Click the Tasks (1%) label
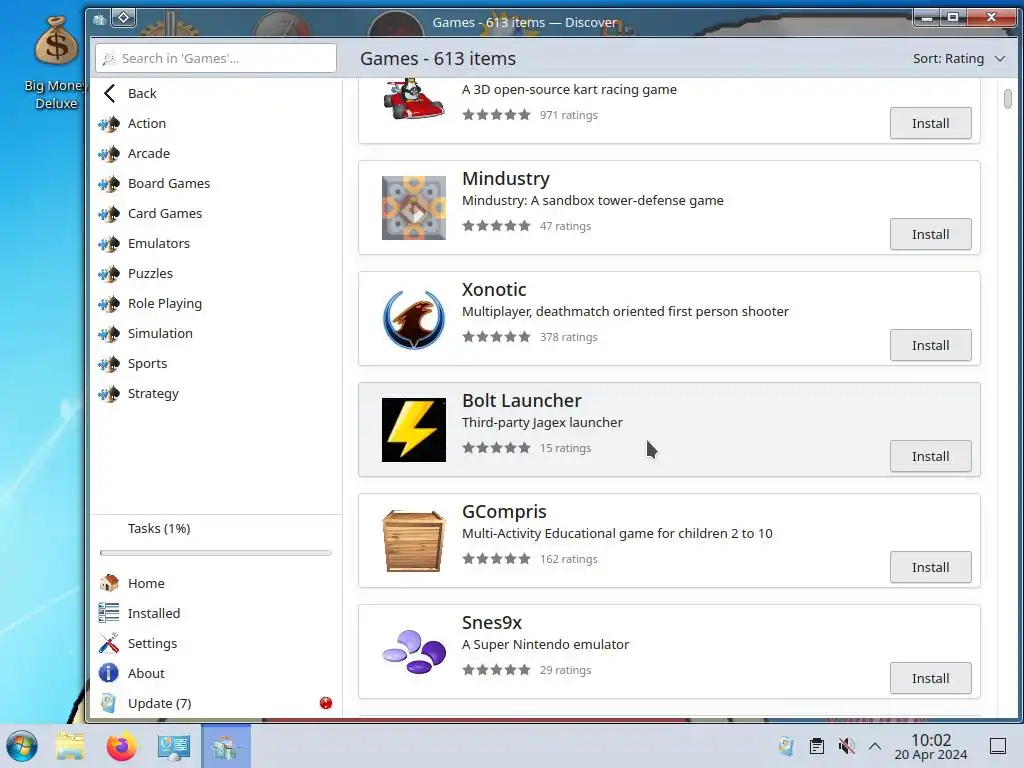 [x=159, y=528]
